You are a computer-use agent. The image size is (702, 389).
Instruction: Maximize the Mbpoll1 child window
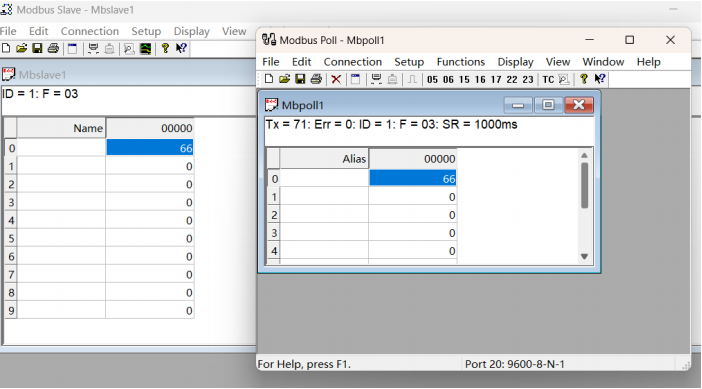pyautogui.click(x=548, y=105)
